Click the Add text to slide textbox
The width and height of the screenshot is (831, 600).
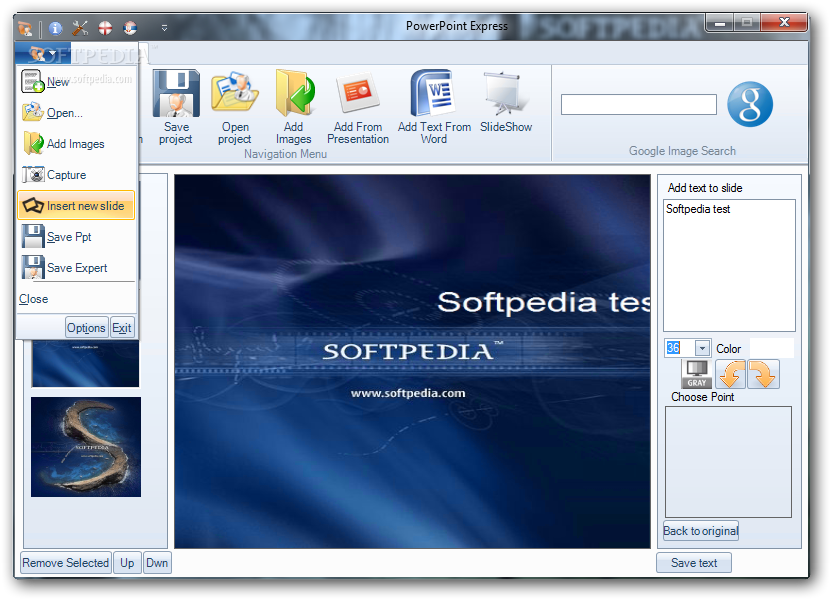pos(729,265)
